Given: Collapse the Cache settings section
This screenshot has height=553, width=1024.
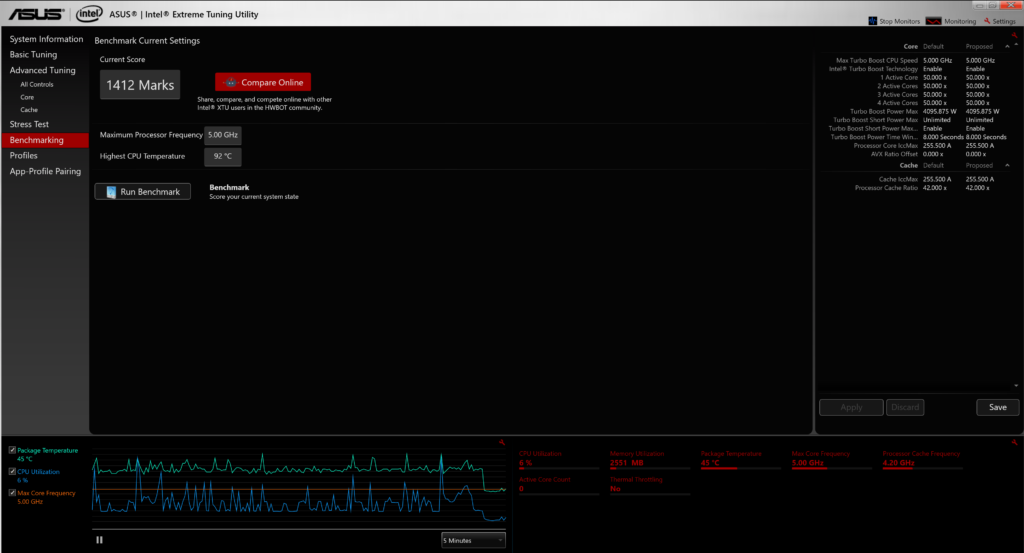Looking at the screenshot, I should (x=1007, y=165).
